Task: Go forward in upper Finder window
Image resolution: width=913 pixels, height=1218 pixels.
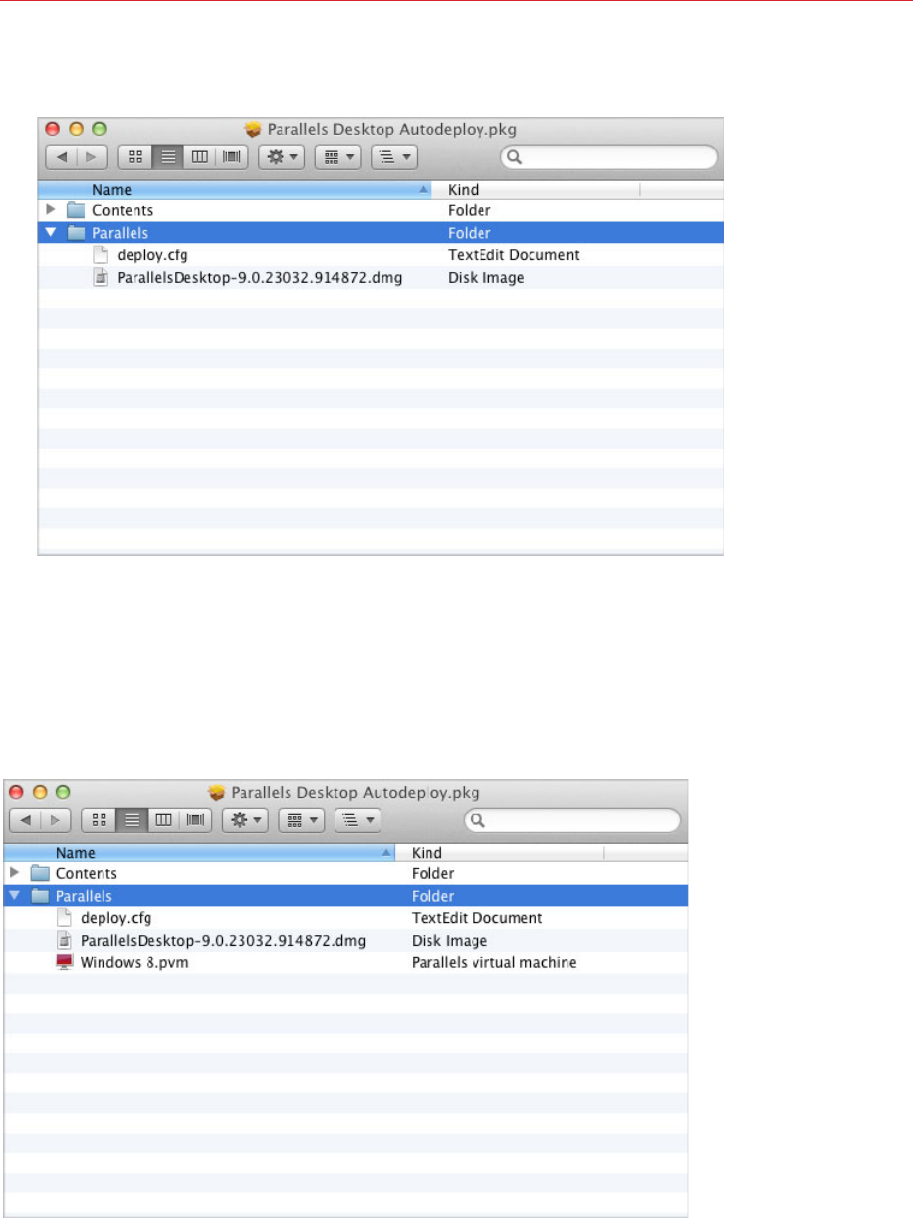Action: pos(92,157)
